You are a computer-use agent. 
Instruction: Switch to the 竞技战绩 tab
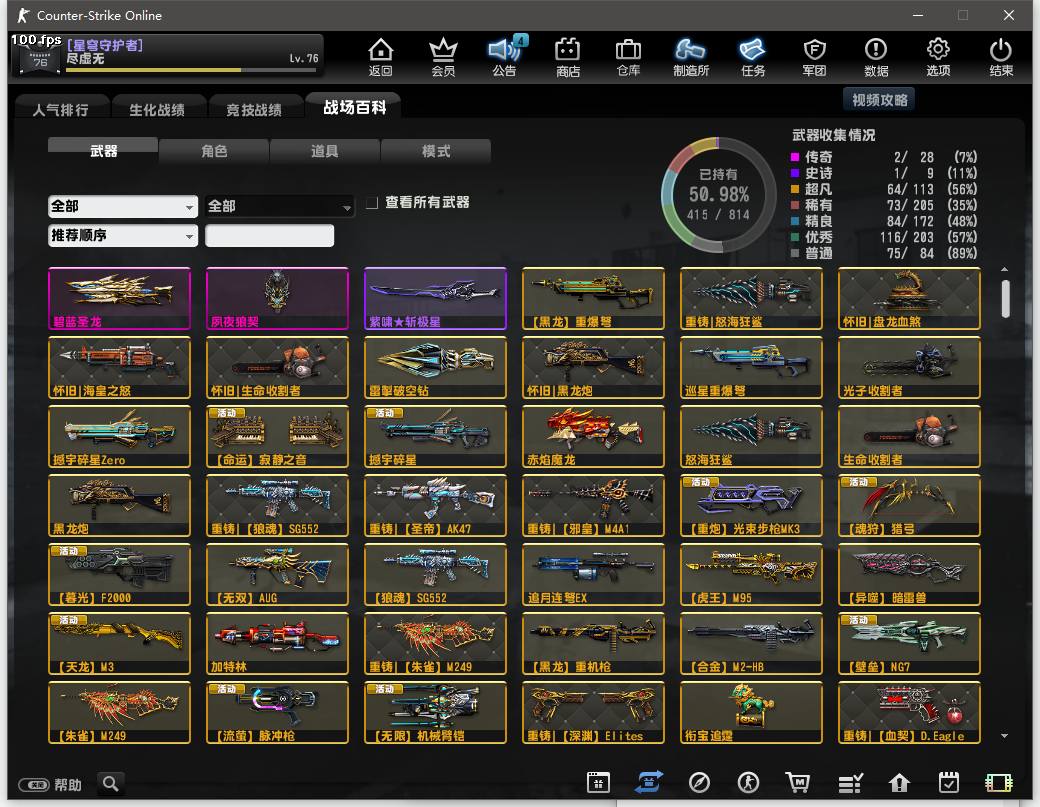coord(254,109)
